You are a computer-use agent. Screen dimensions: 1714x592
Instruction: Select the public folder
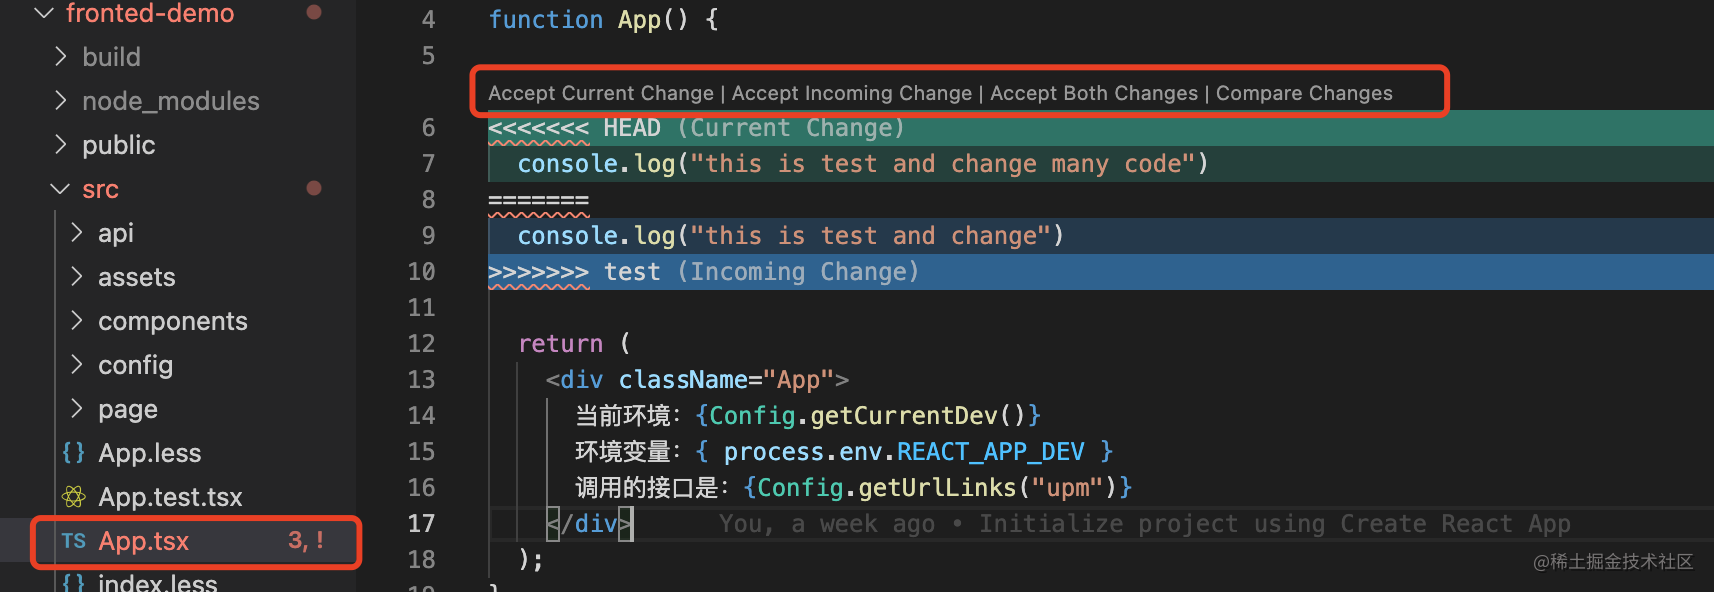(x=118, y=145)
